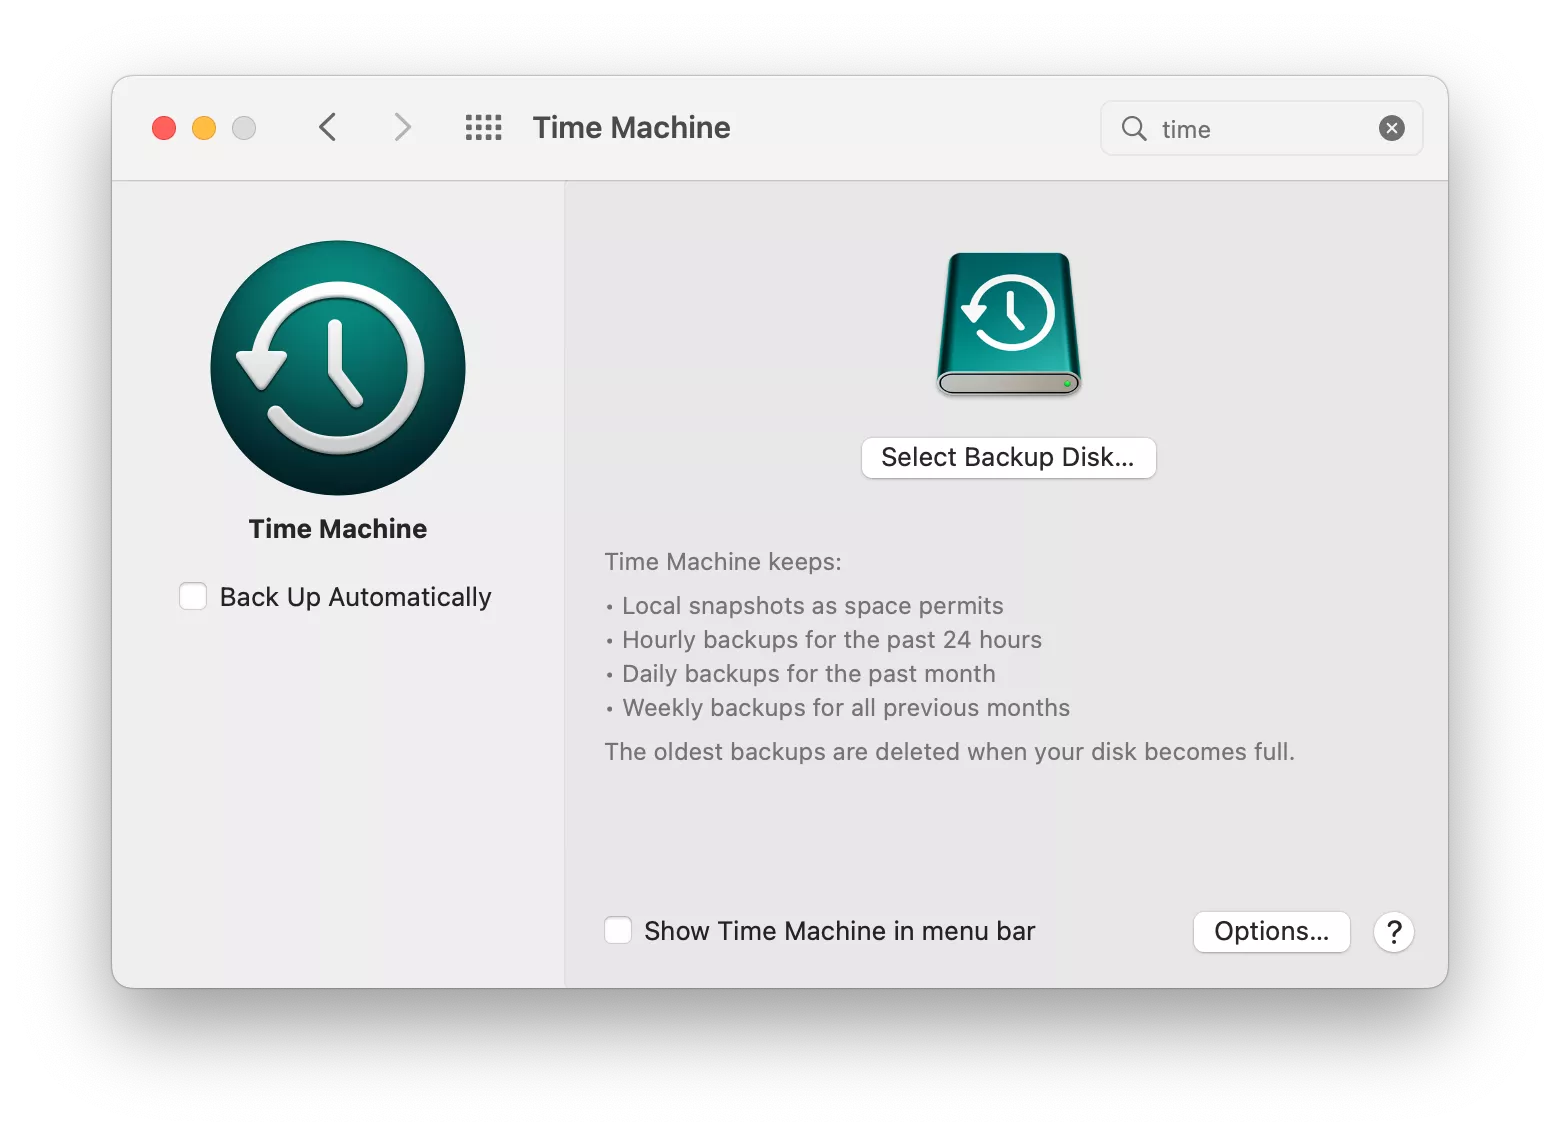Click the large Time Machine clock icon

coord(338,367)
